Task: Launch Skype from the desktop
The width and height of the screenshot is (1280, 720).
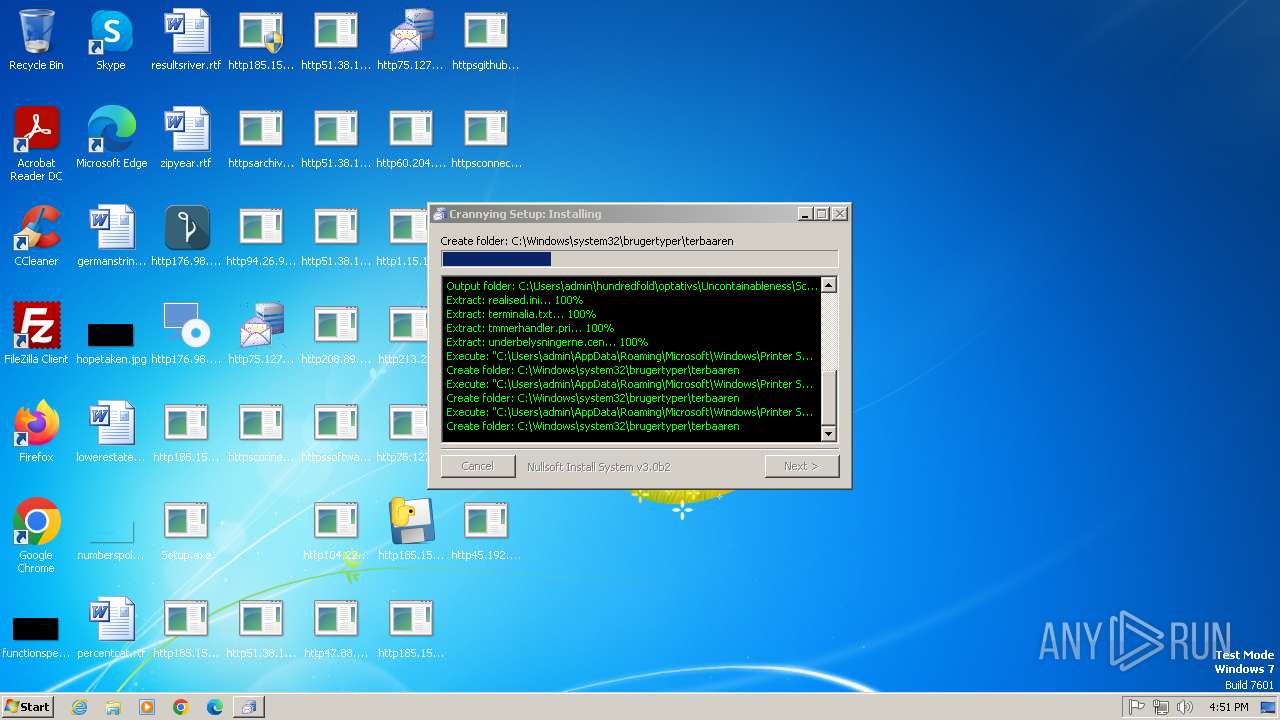Action: pyautogui.click(x=111, y=40)
